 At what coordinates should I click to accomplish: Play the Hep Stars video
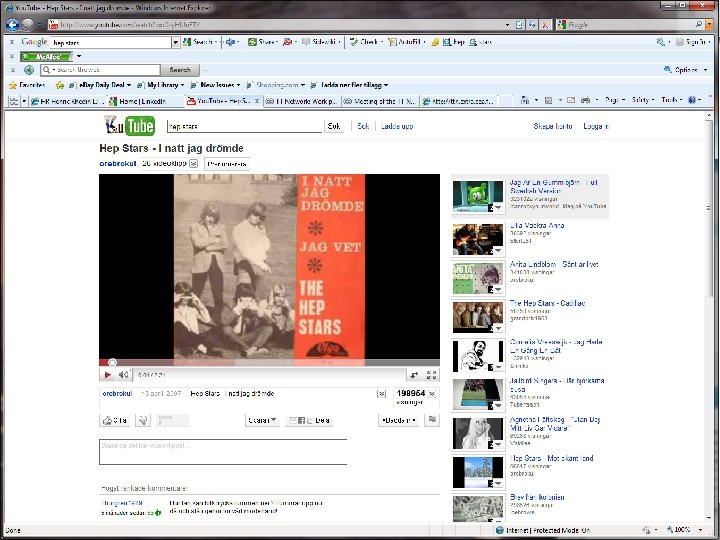107,375
